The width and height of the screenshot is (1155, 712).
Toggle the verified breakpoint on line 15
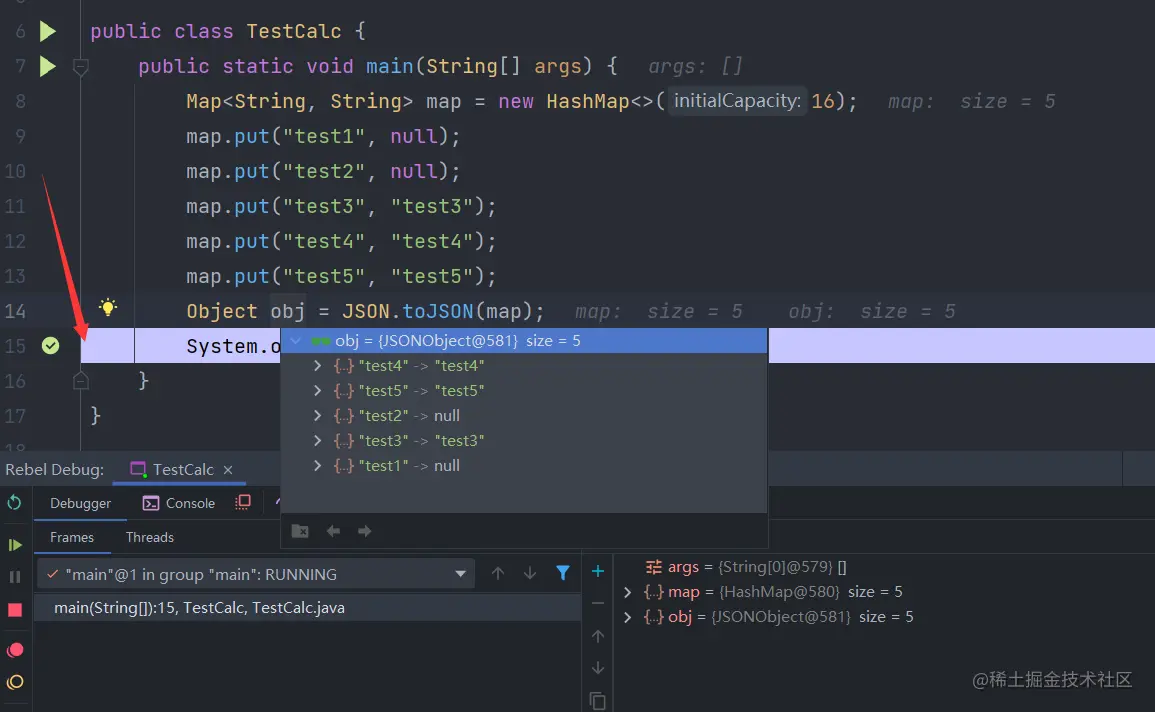tap(50, 345)
